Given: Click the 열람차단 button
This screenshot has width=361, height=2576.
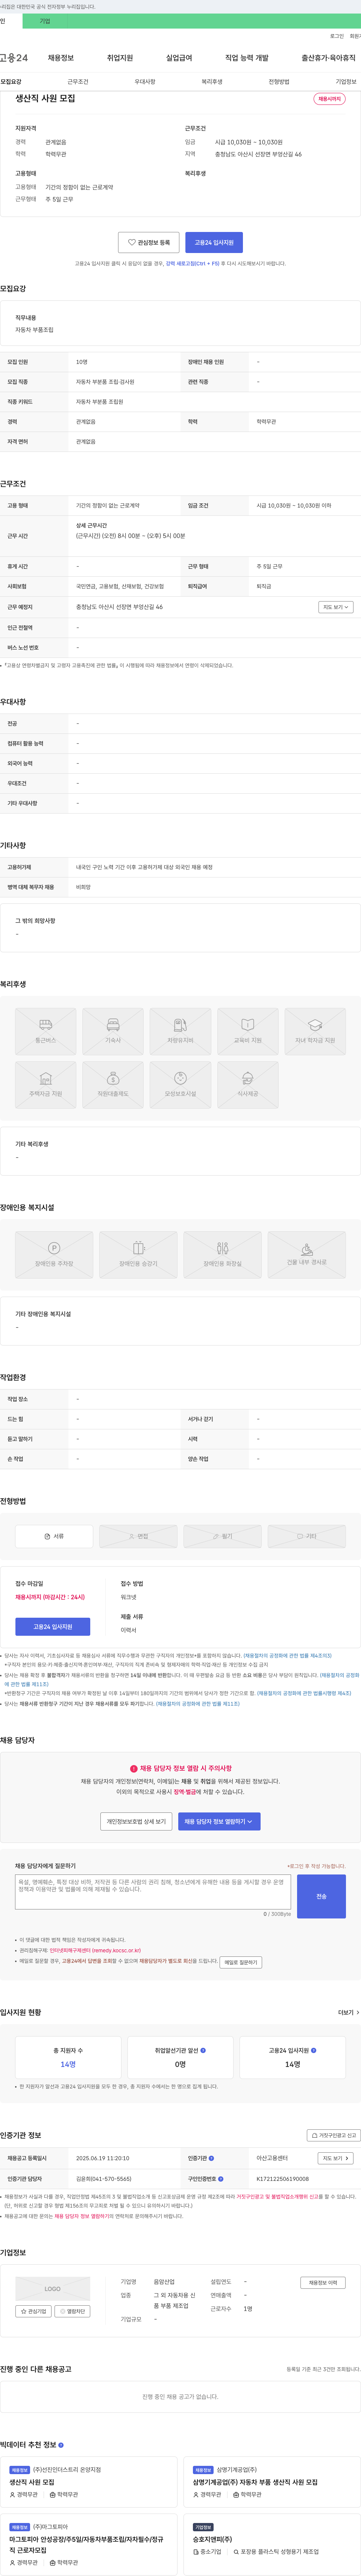Looking at the screenshot, I should (73, 2311).
